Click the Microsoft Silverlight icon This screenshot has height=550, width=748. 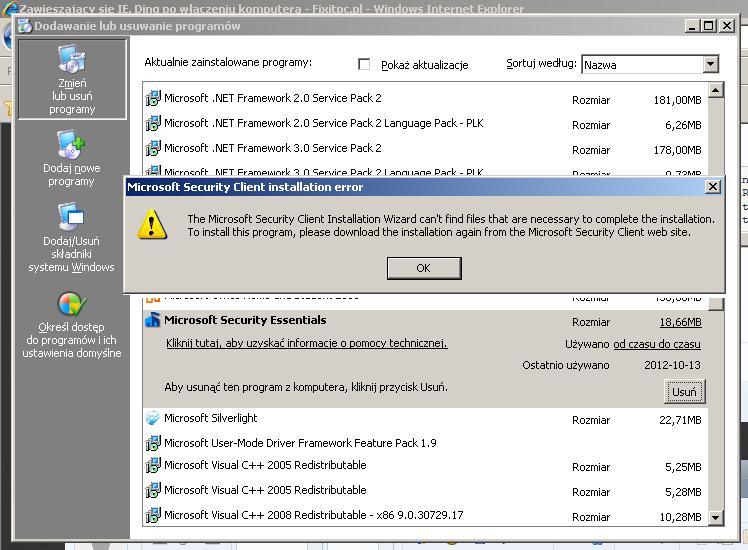click(x=153, y=418)
